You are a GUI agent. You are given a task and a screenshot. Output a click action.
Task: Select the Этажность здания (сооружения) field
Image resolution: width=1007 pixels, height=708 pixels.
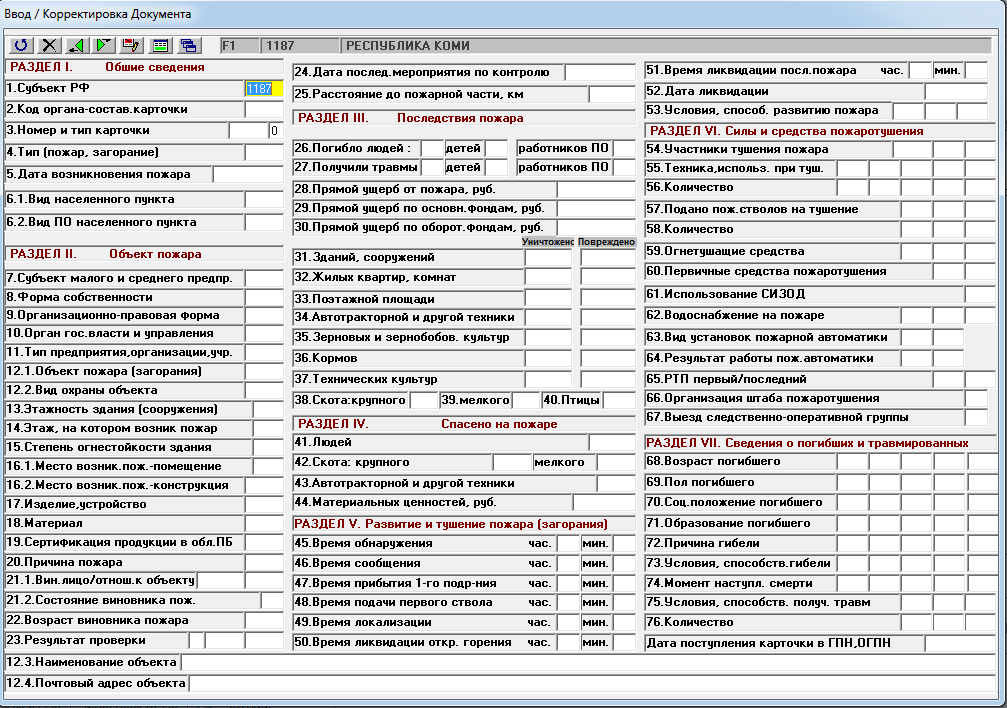(x=268, y=409)
